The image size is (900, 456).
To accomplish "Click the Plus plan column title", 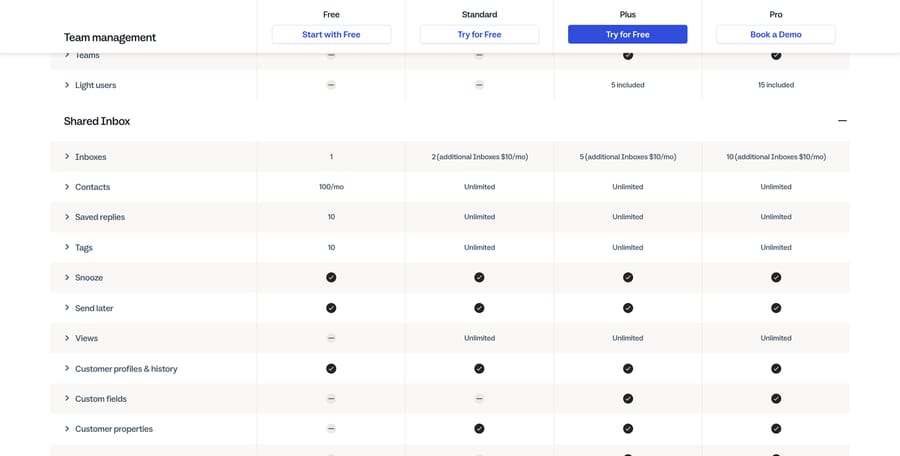I will pyautogui.click(x=628, y=14).
